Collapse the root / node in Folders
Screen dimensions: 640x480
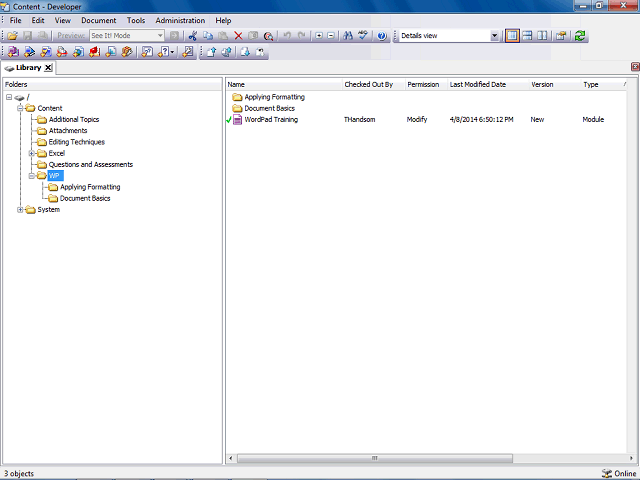(9, 97)
